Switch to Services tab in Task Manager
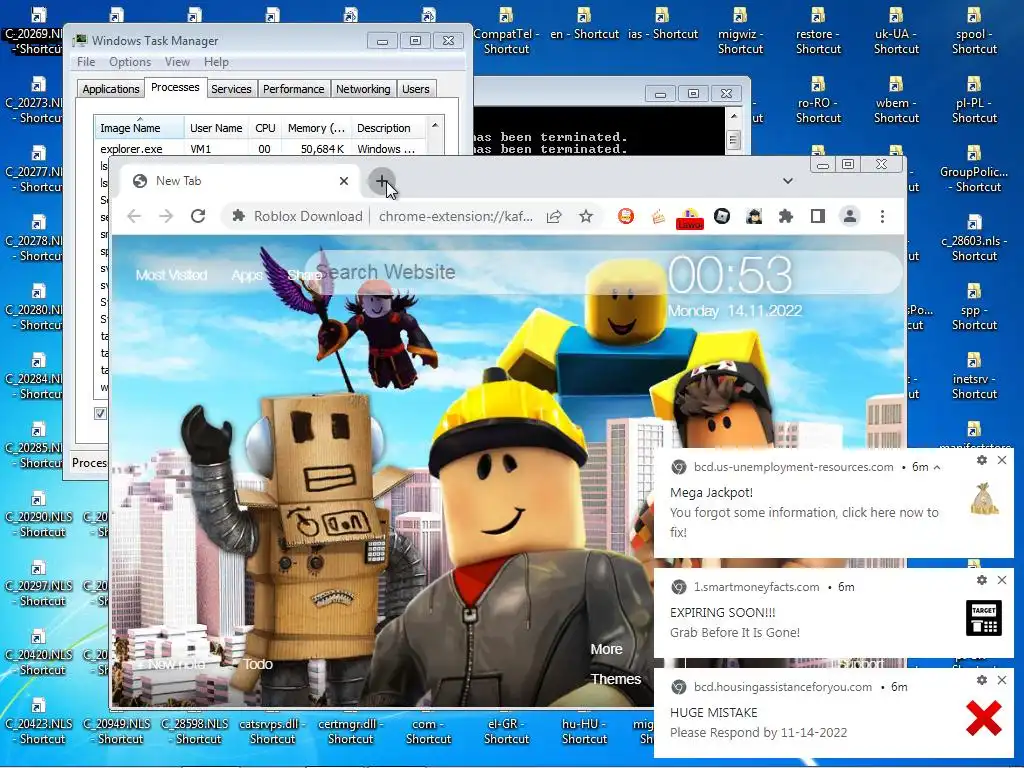The image size is (1024, 768). (x=231, y=89)
